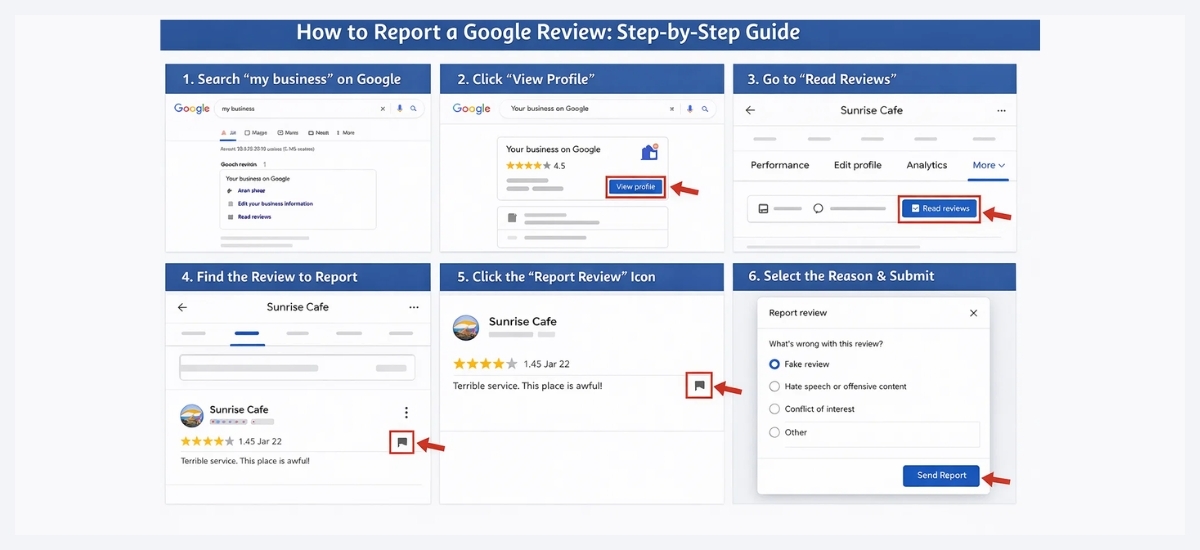The image size is (1200, 550).
Task: Click back arrow in step 3 Sunrise Cafe header
Action: pos(750,110)
